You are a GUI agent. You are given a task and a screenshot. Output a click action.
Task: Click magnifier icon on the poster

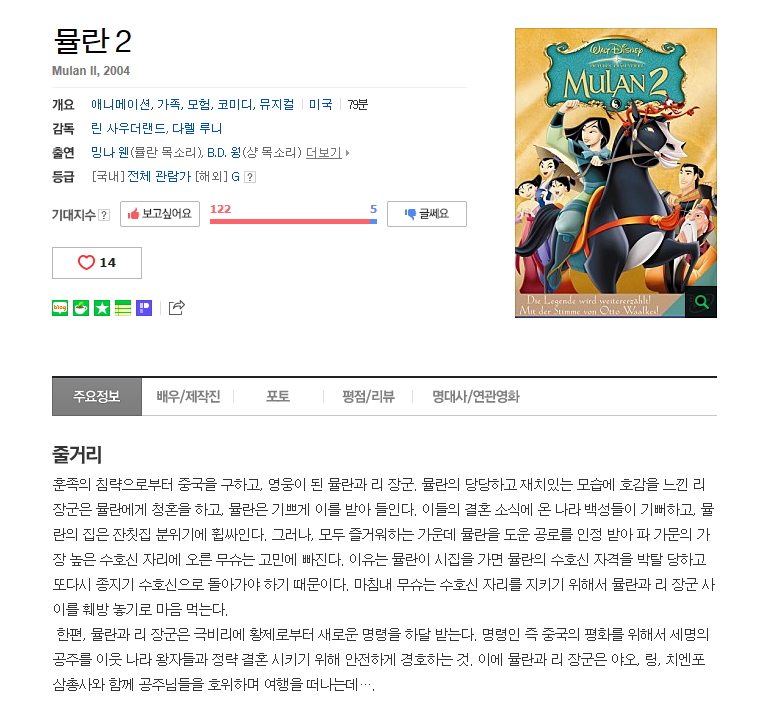pos(701,302)
